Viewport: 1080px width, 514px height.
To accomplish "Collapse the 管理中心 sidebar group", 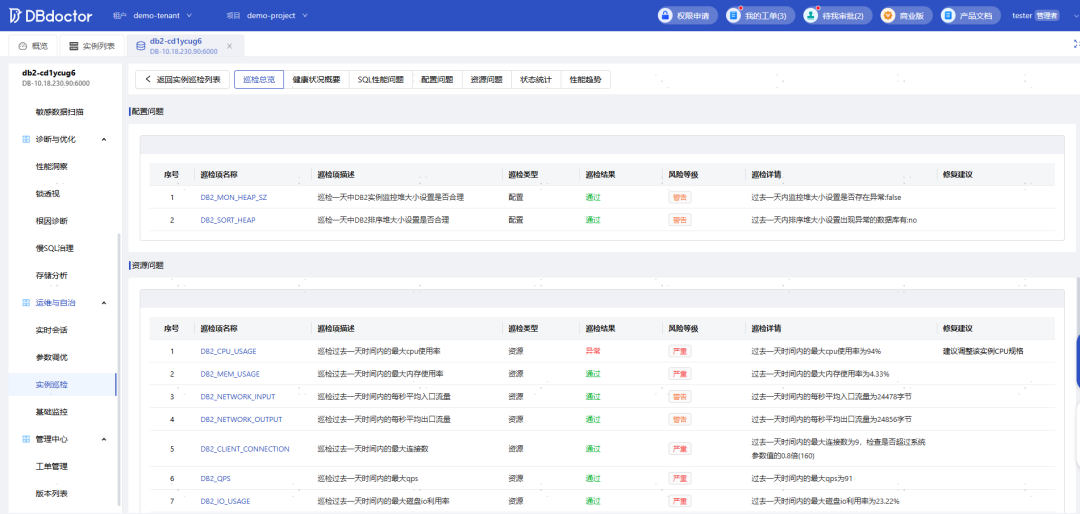I will pyautogui.click(x=104, y=439).
